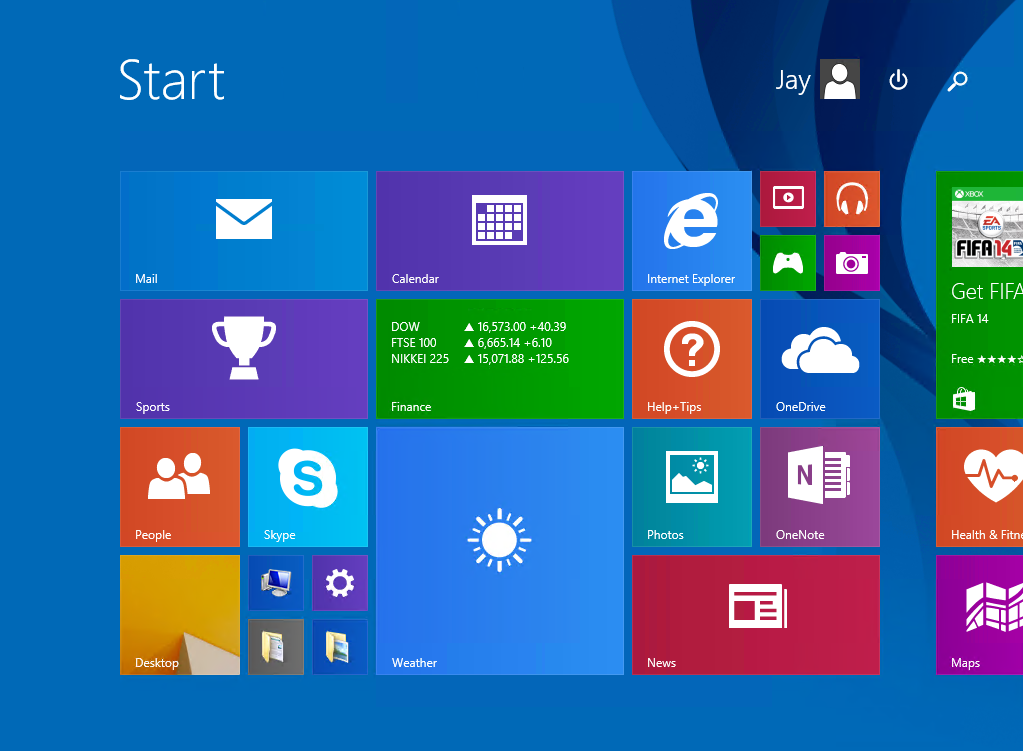
Task: Launch OneDrive cloud tile
Action: pos(819,359)
